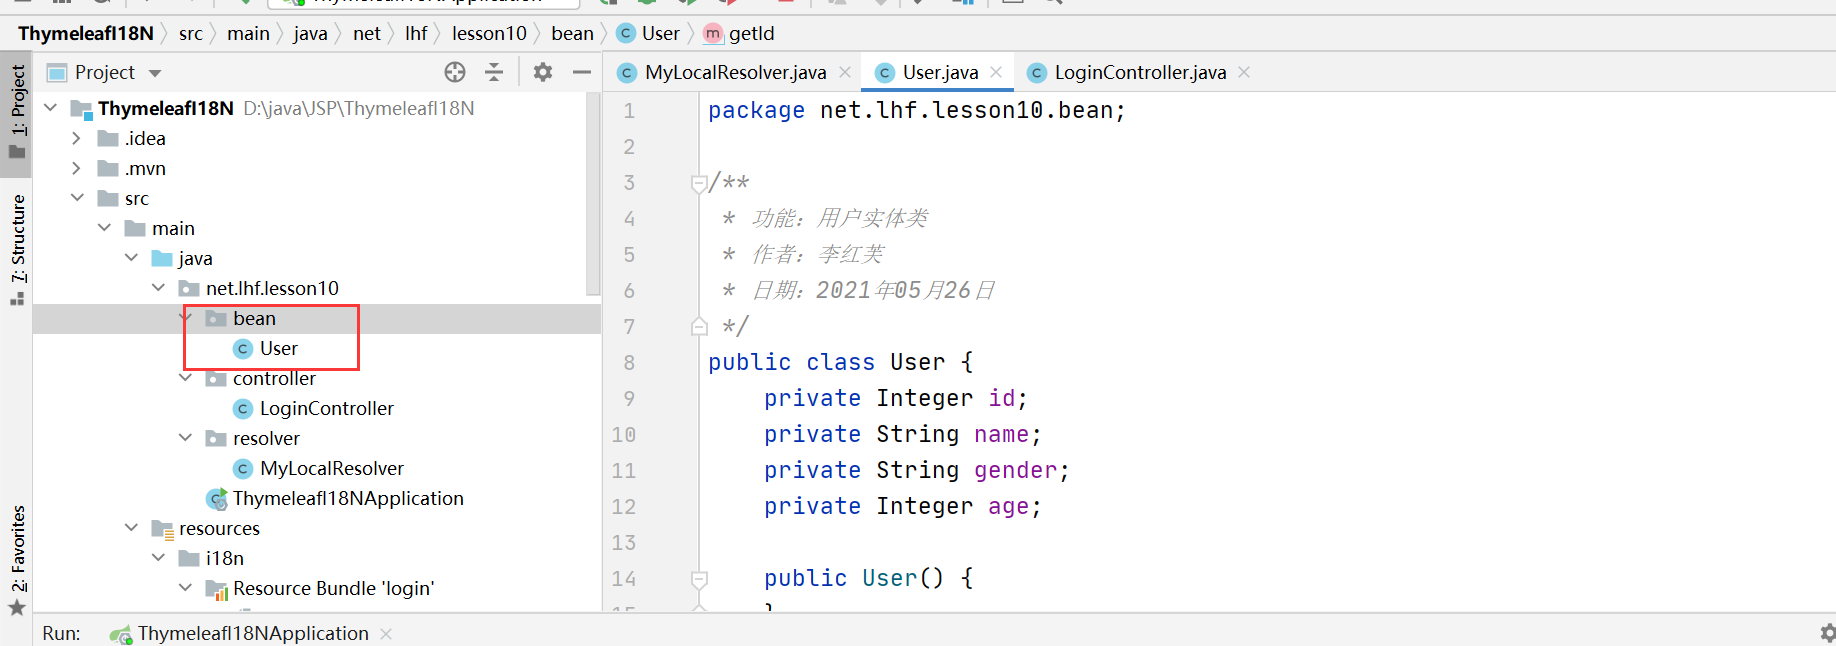
Task: Click the Collapse All icon in Project panel
Action: click(x=494, y=72)
